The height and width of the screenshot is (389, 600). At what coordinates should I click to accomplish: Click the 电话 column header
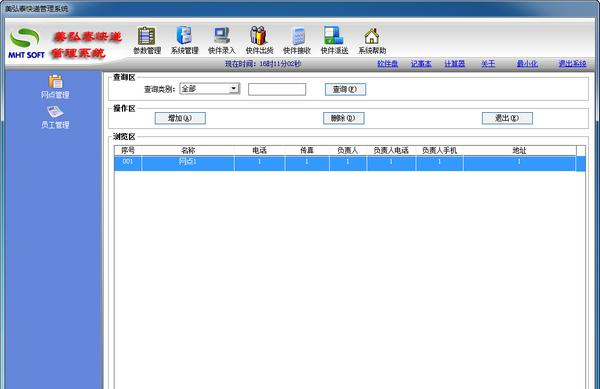click(259, 150)
